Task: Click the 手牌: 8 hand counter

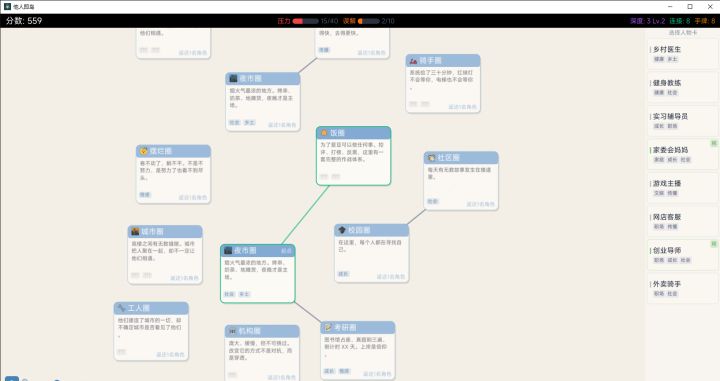Action: [705, 21]
